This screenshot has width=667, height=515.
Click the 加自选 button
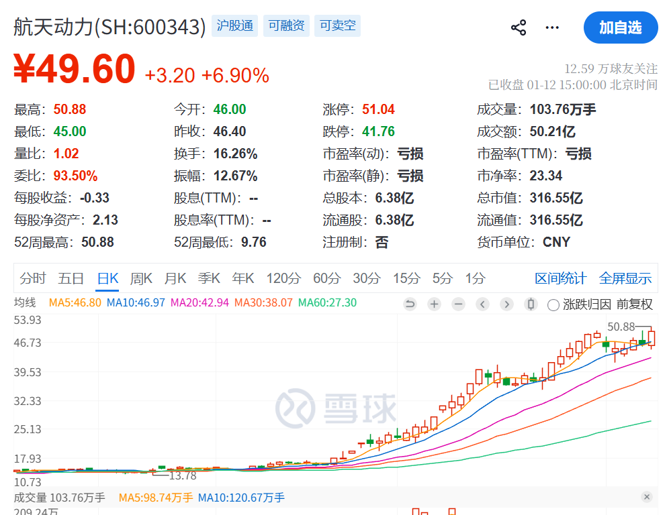click(620, 28)
